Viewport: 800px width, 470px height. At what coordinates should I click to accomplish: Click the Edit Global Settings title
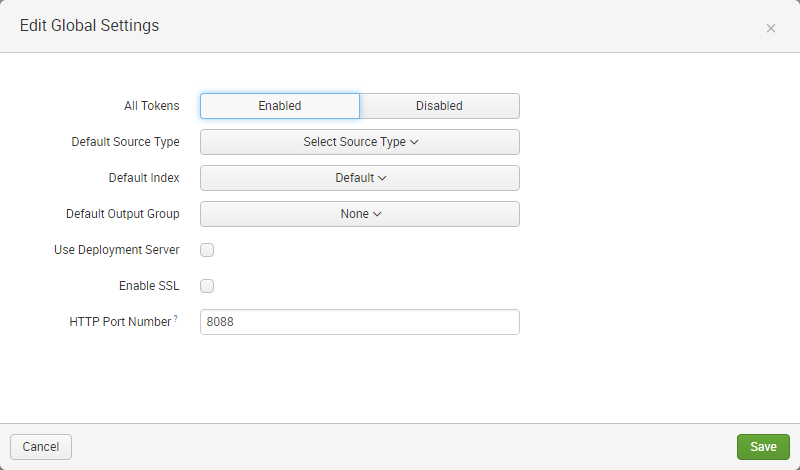tap(89, 26)
